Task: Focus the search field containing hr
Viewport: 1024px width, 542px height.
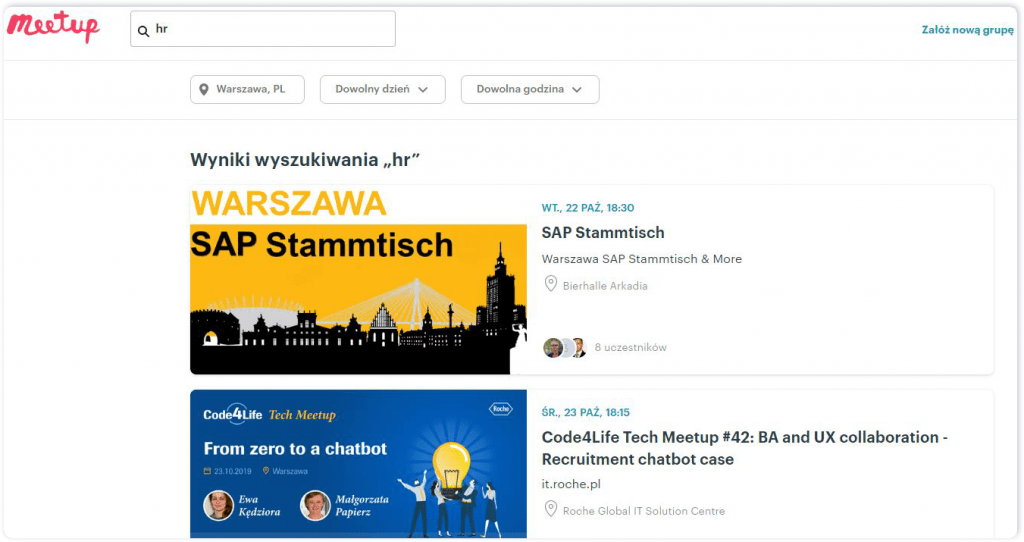Action: 263,29
